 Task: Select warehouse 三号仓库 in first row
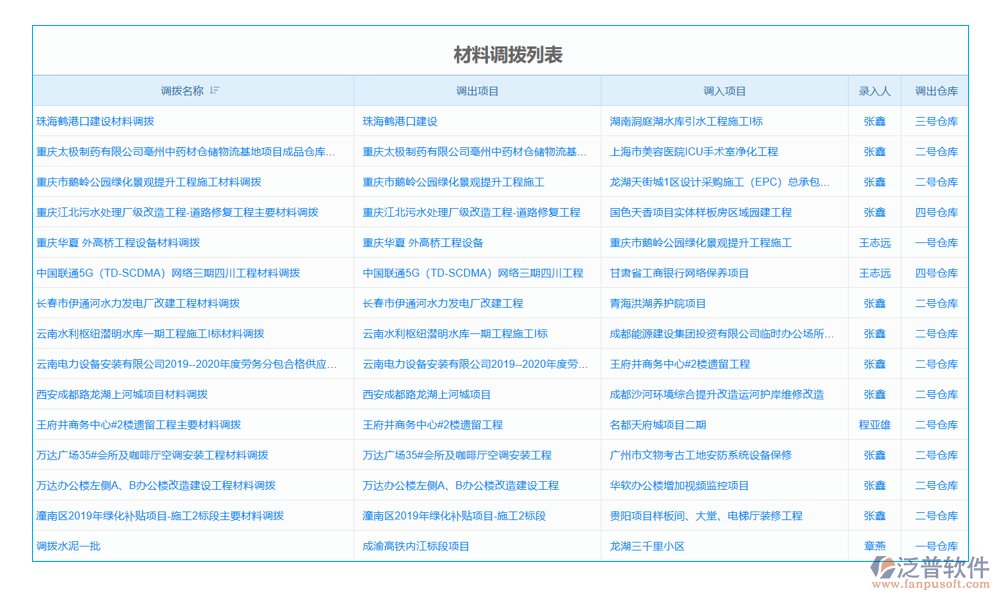(935, 121)
